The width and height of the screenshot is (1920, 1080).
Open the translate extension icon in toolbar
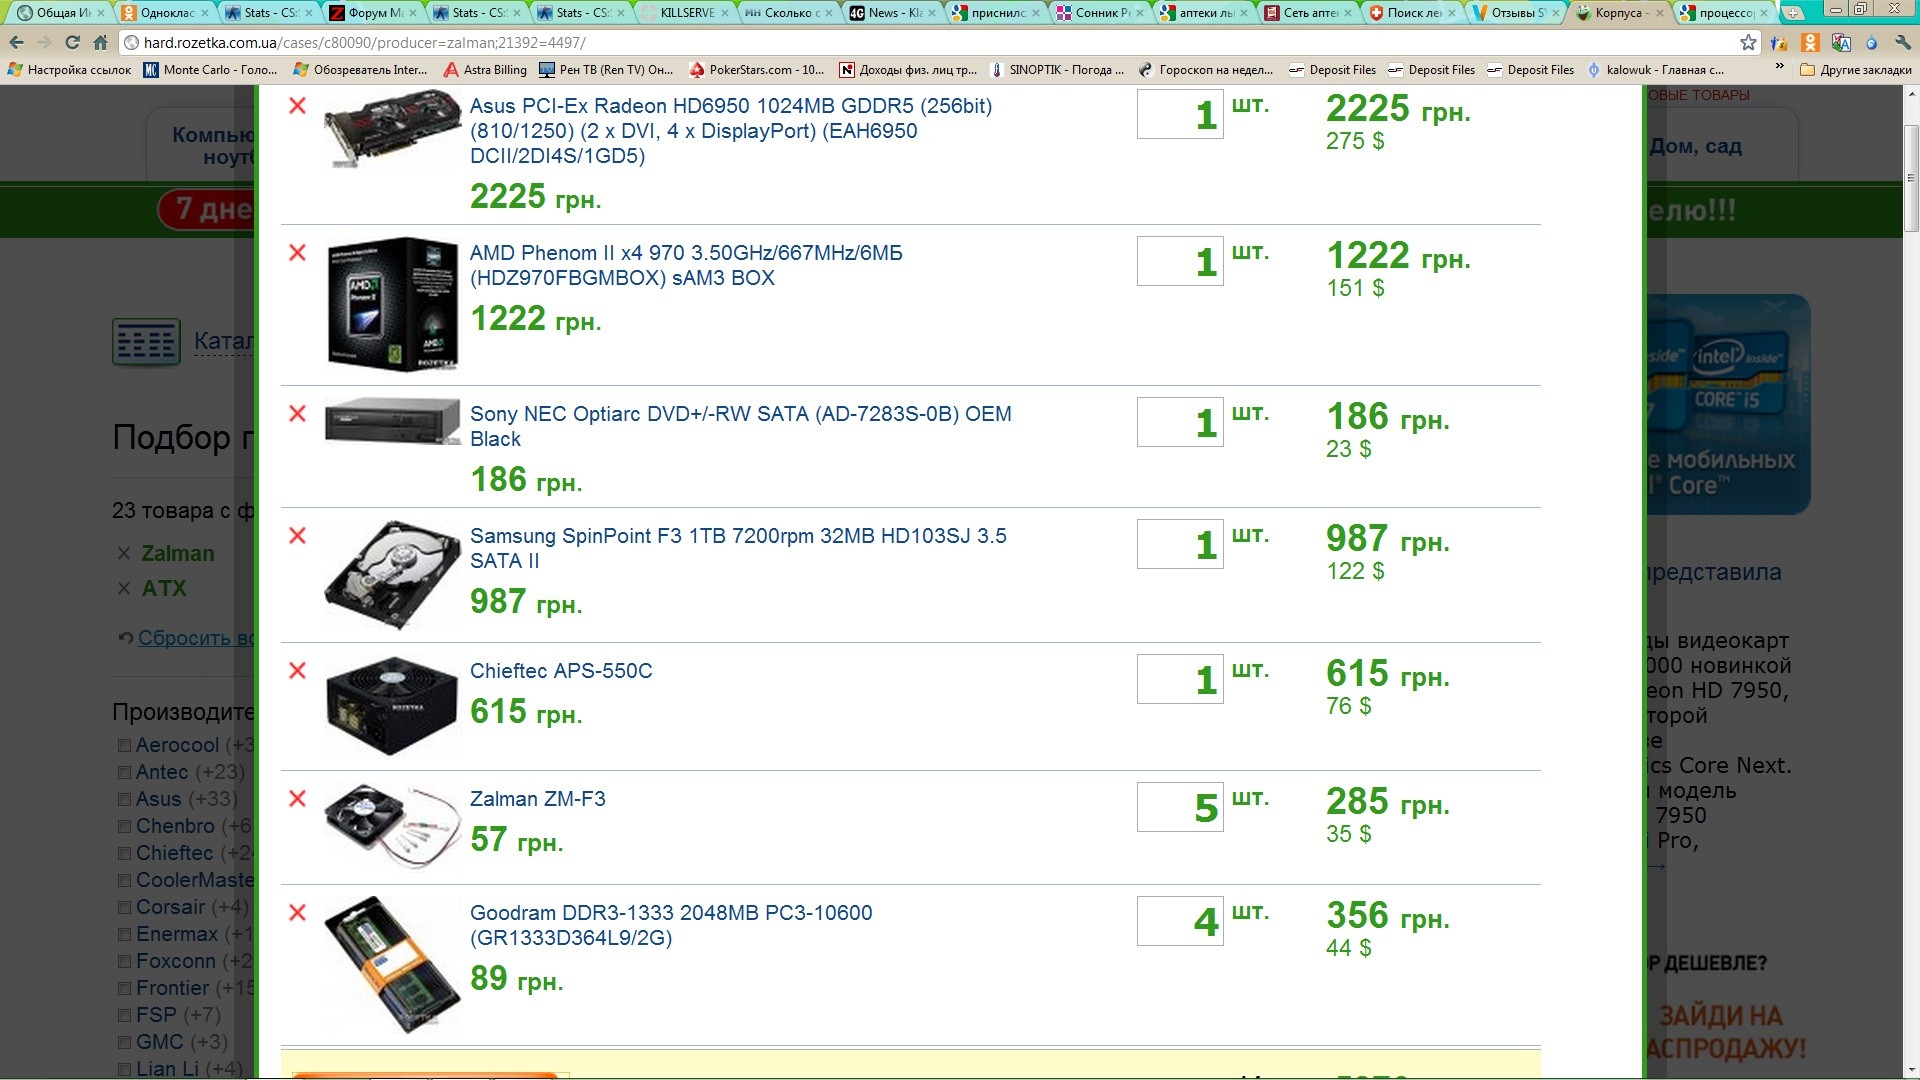[x=1841, y=43]
